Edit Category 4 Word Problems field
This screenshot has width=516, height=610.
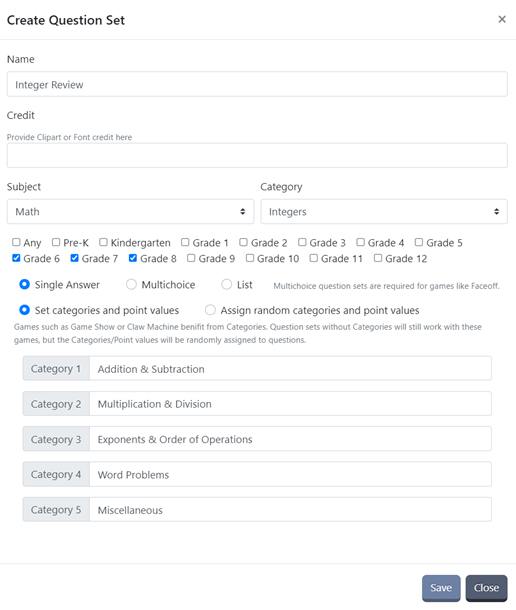290,474
